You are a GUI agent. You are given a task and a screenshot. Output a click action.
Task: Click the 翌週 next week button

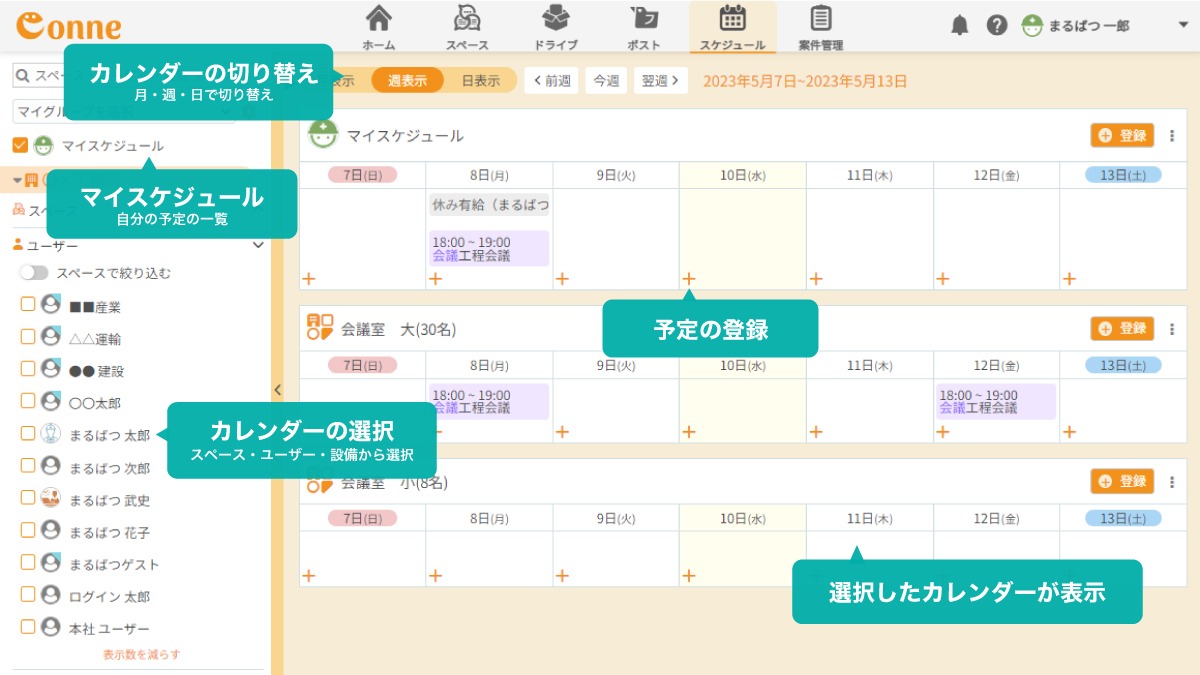tap(660, 81)
